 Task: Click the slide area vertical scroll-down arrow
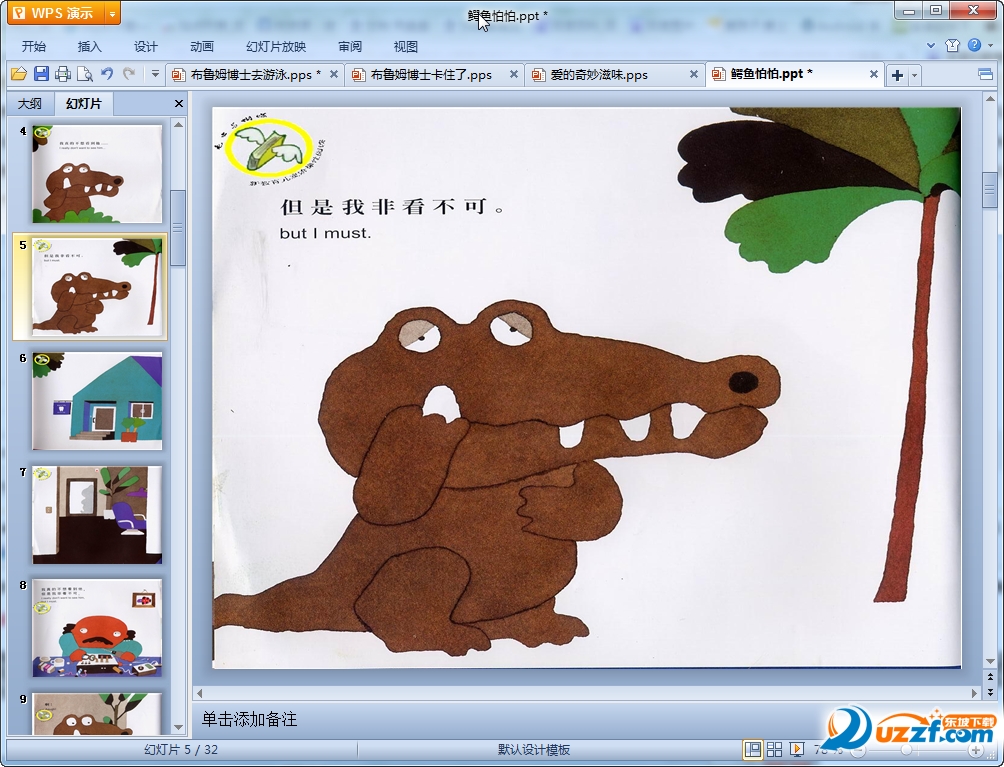click(x=990, y=661)
